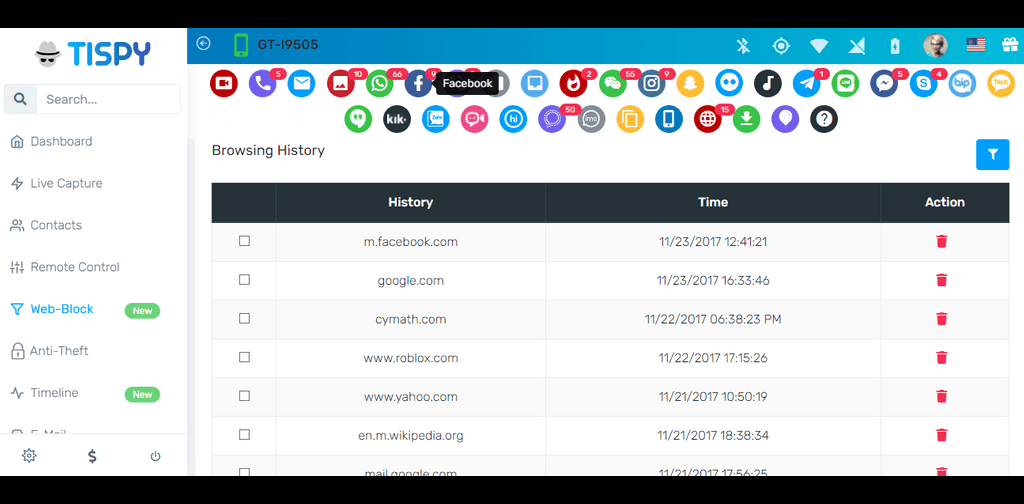1024x504 pixels.
Task: Open the Telegram icon
Action: click(x=807, y=84)
